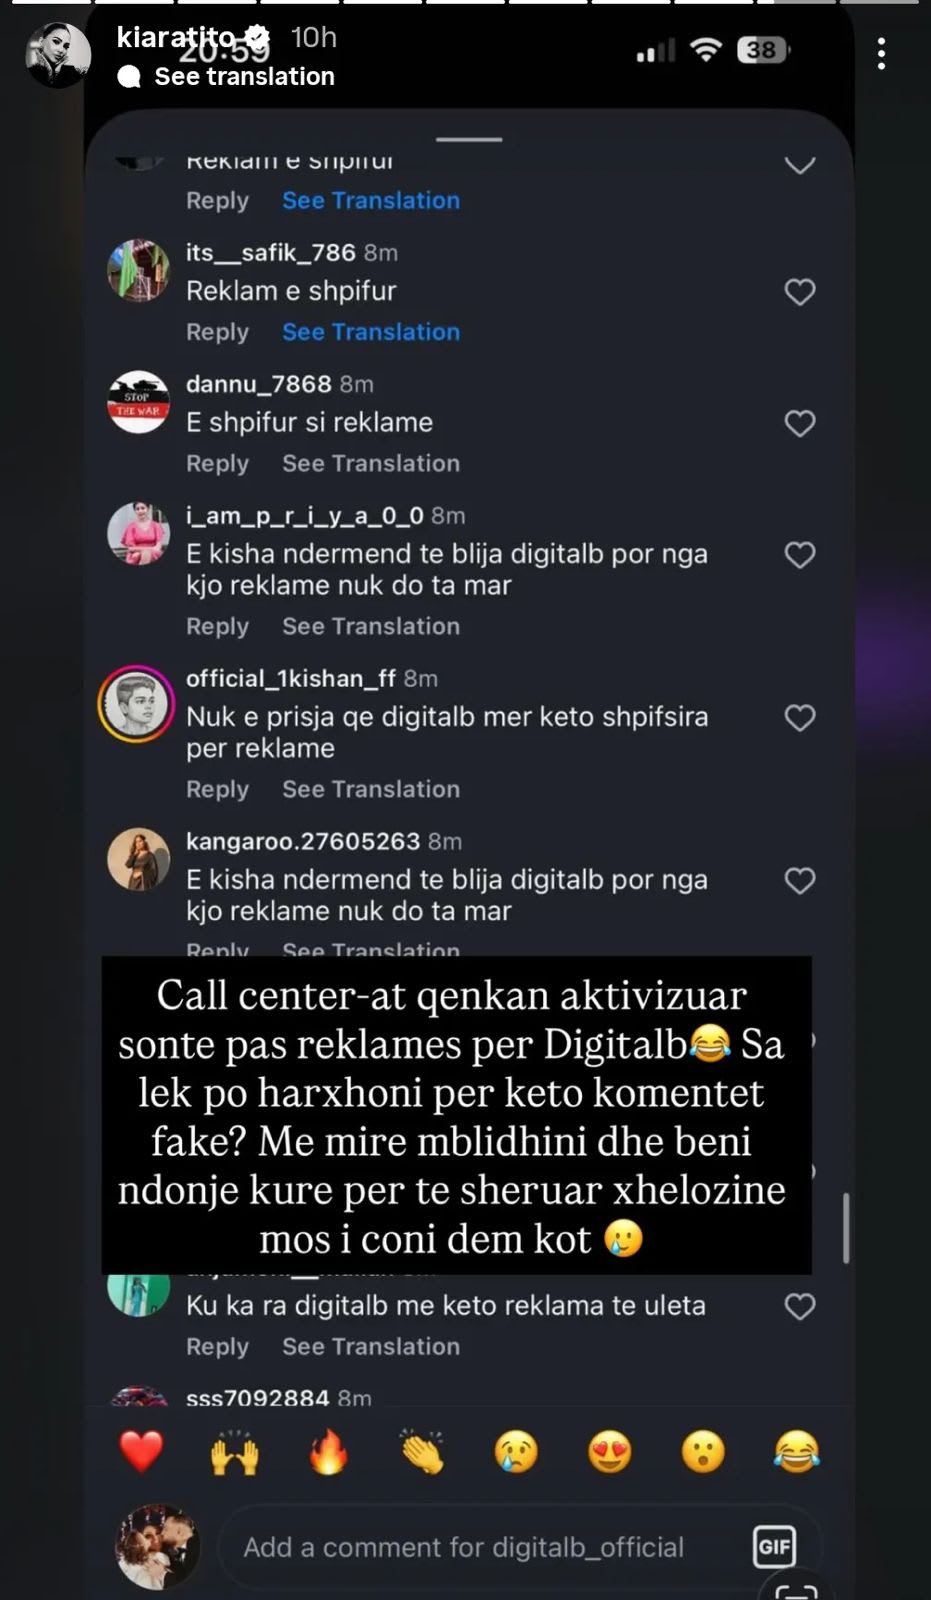Open kiaratito story author profile picture

(x=58, y=55)
